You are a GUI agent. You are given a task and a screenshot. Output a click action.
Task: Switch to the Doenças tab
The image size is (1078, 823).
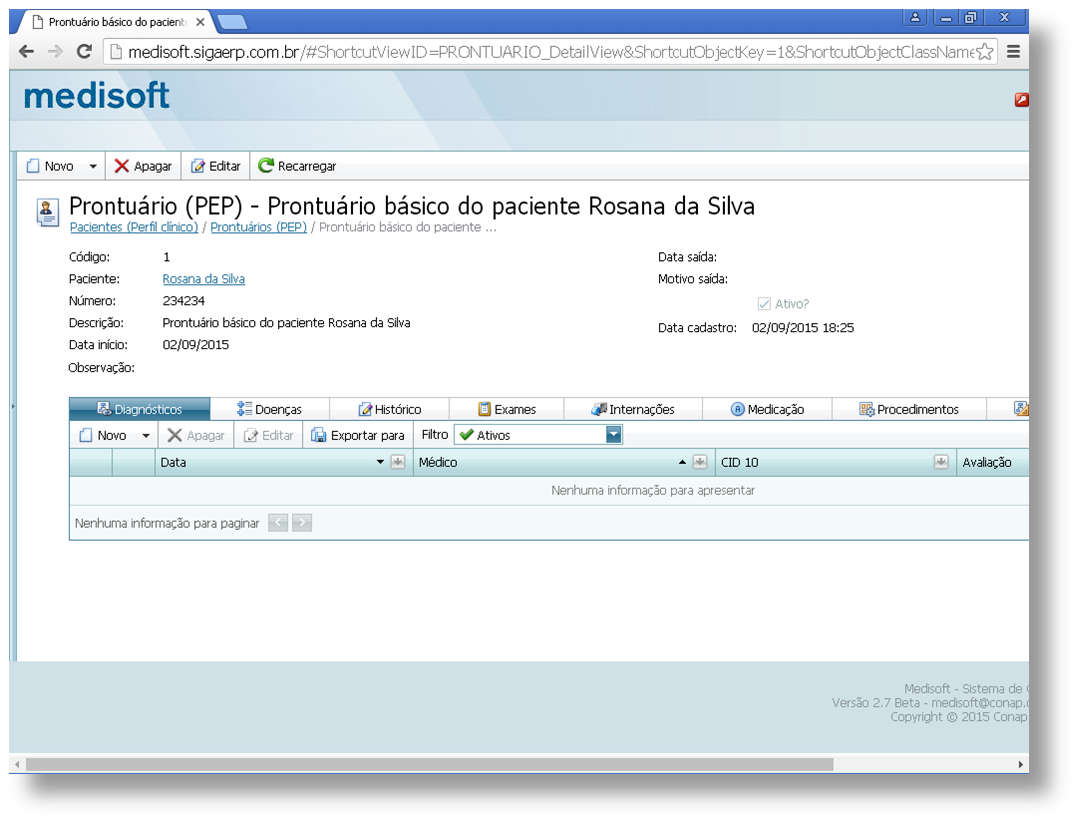(x=270, y=409)
